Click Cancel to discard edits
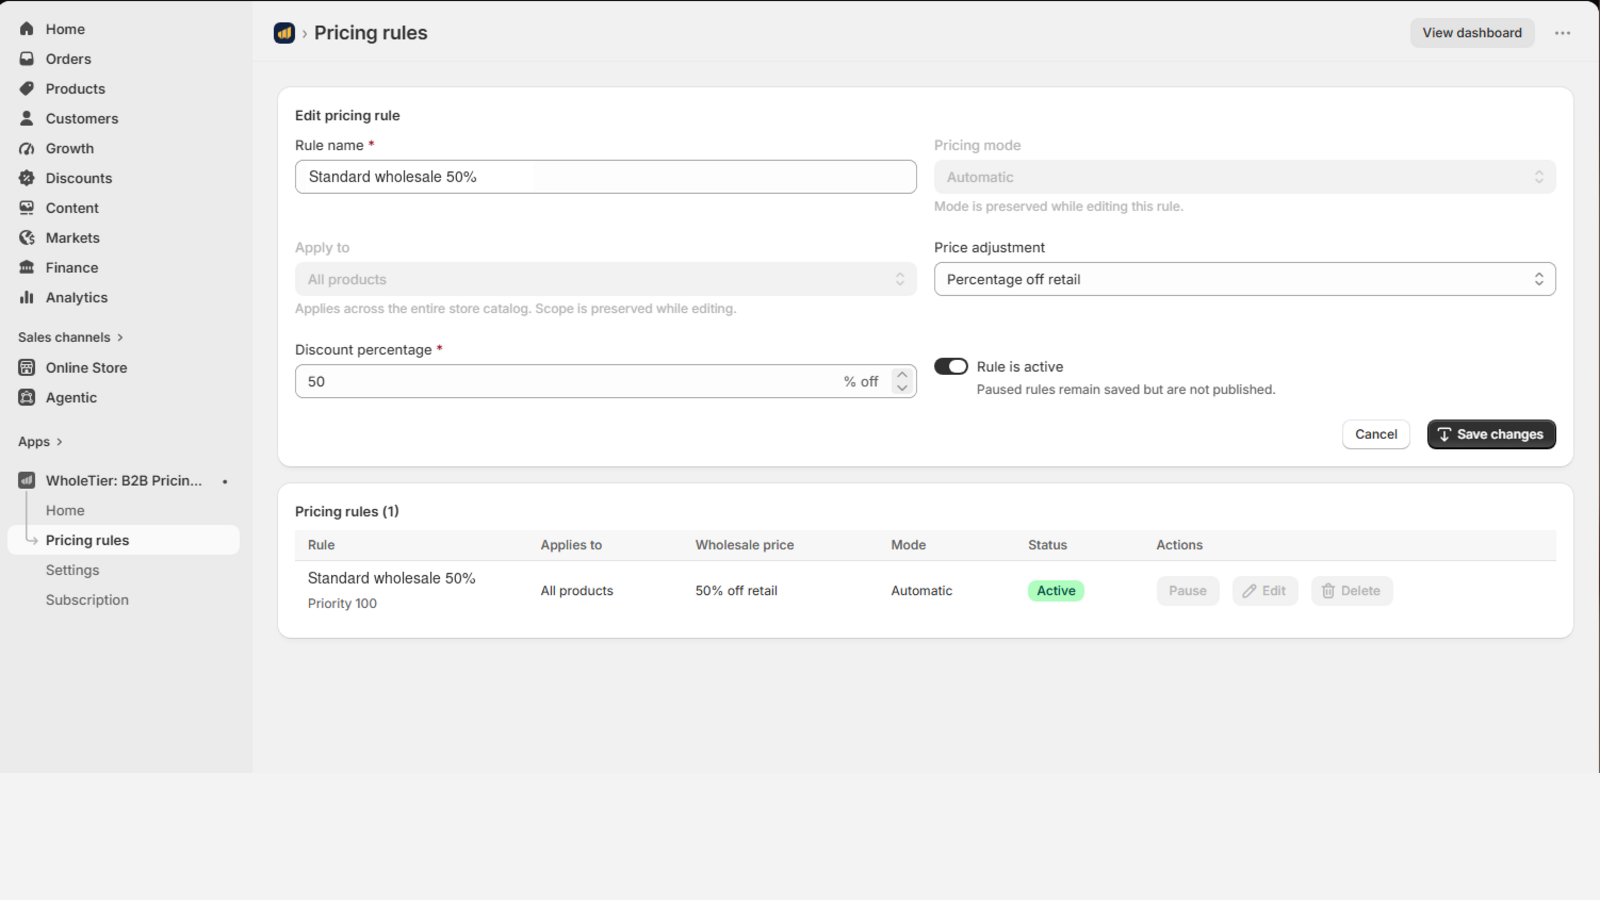The image size is (1600, 900). (x=1376, y=434)
